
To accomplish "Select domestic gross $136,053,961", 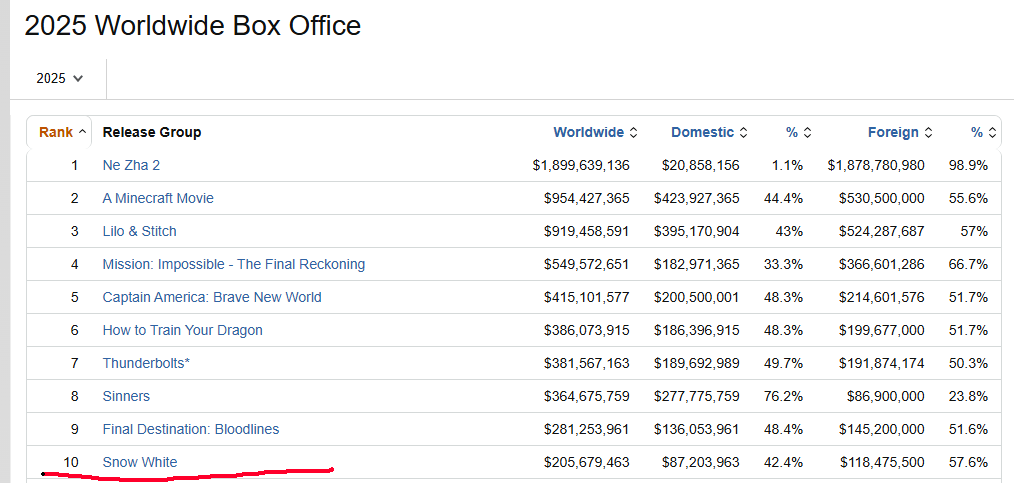I will click(x=696, y=429).
